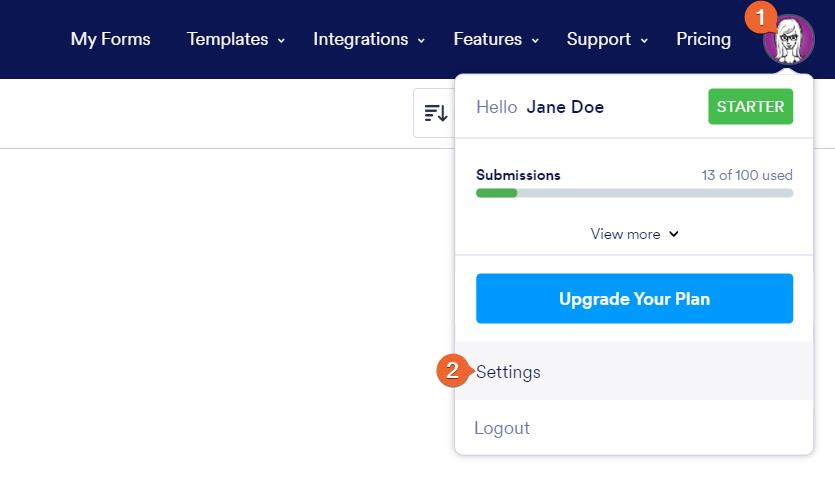Open Settings from the account menu
Viewport: 835px width, 482px height.
pos(509,372)
